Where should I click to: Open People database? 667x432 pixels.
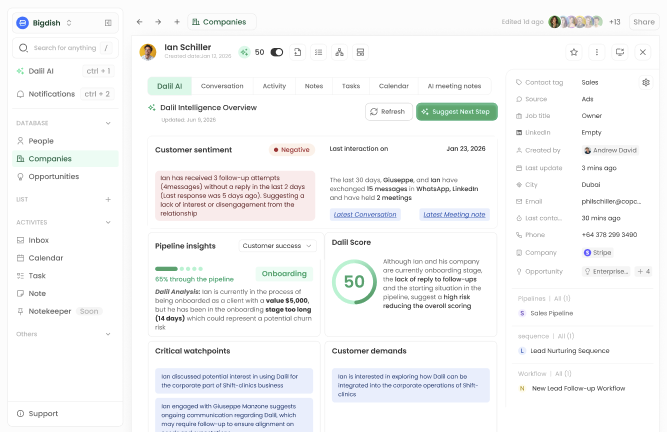click(x=65, y=141)
